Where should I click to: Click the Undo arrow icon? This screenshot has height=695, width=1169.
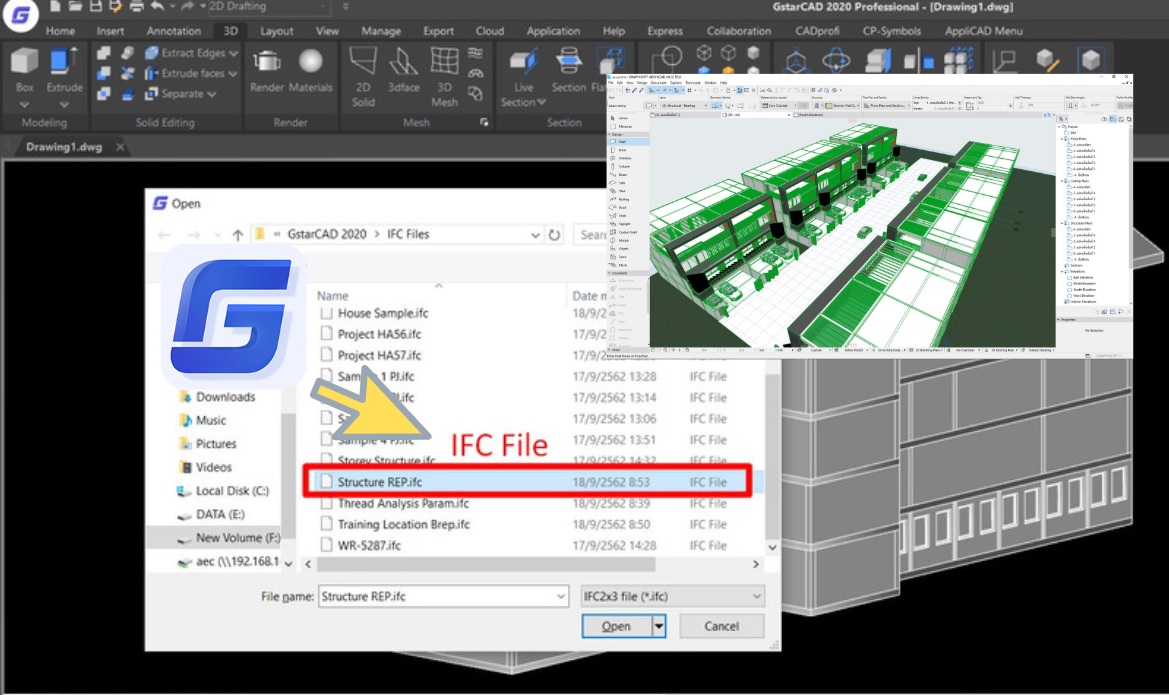click(157, 6)
